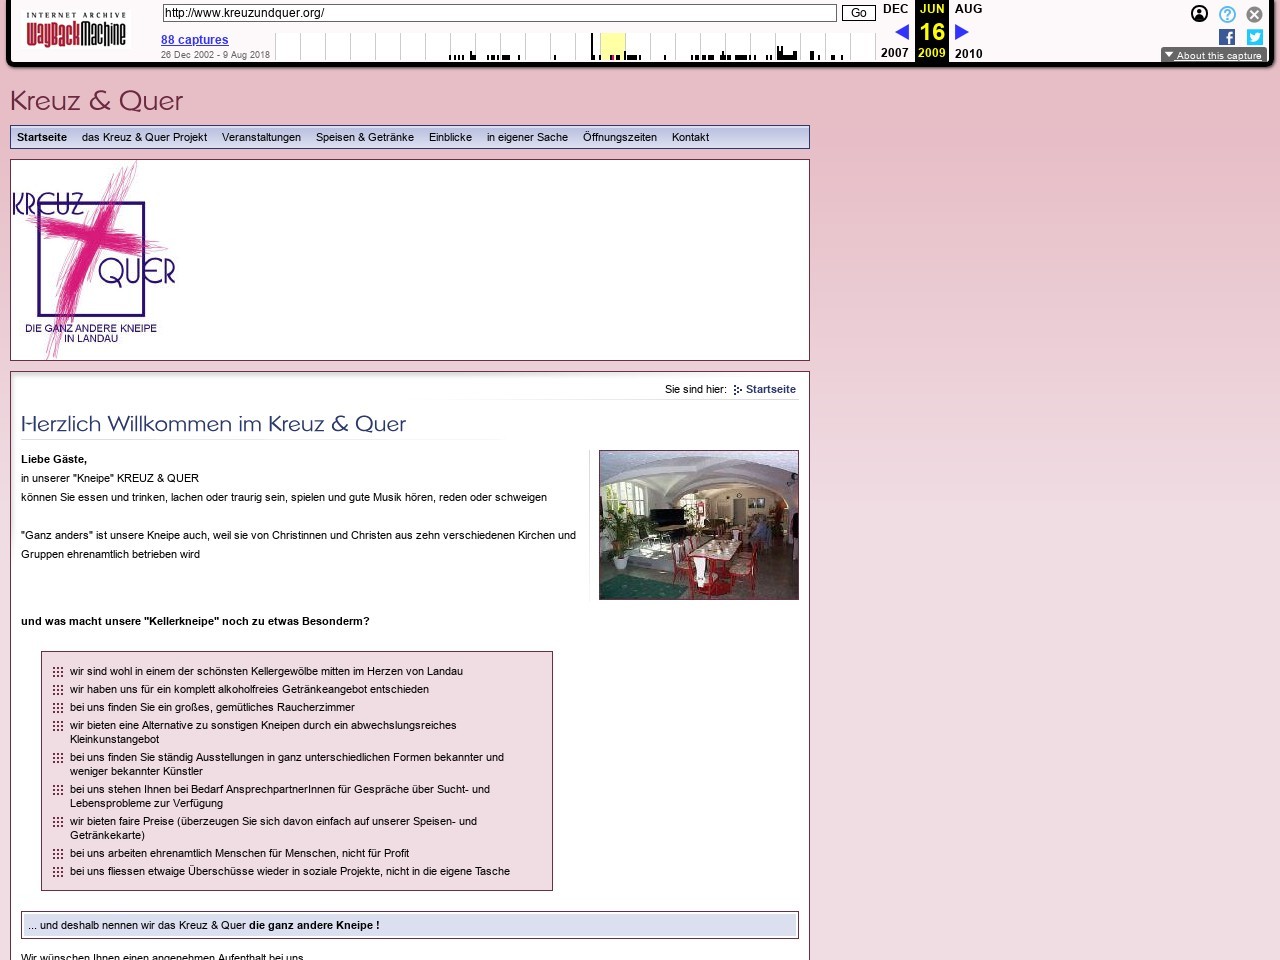This screenshot has width=1280, height=960.
Task: Click the Kreuz & Quer cross logo
Action: [x=94, y=260]
